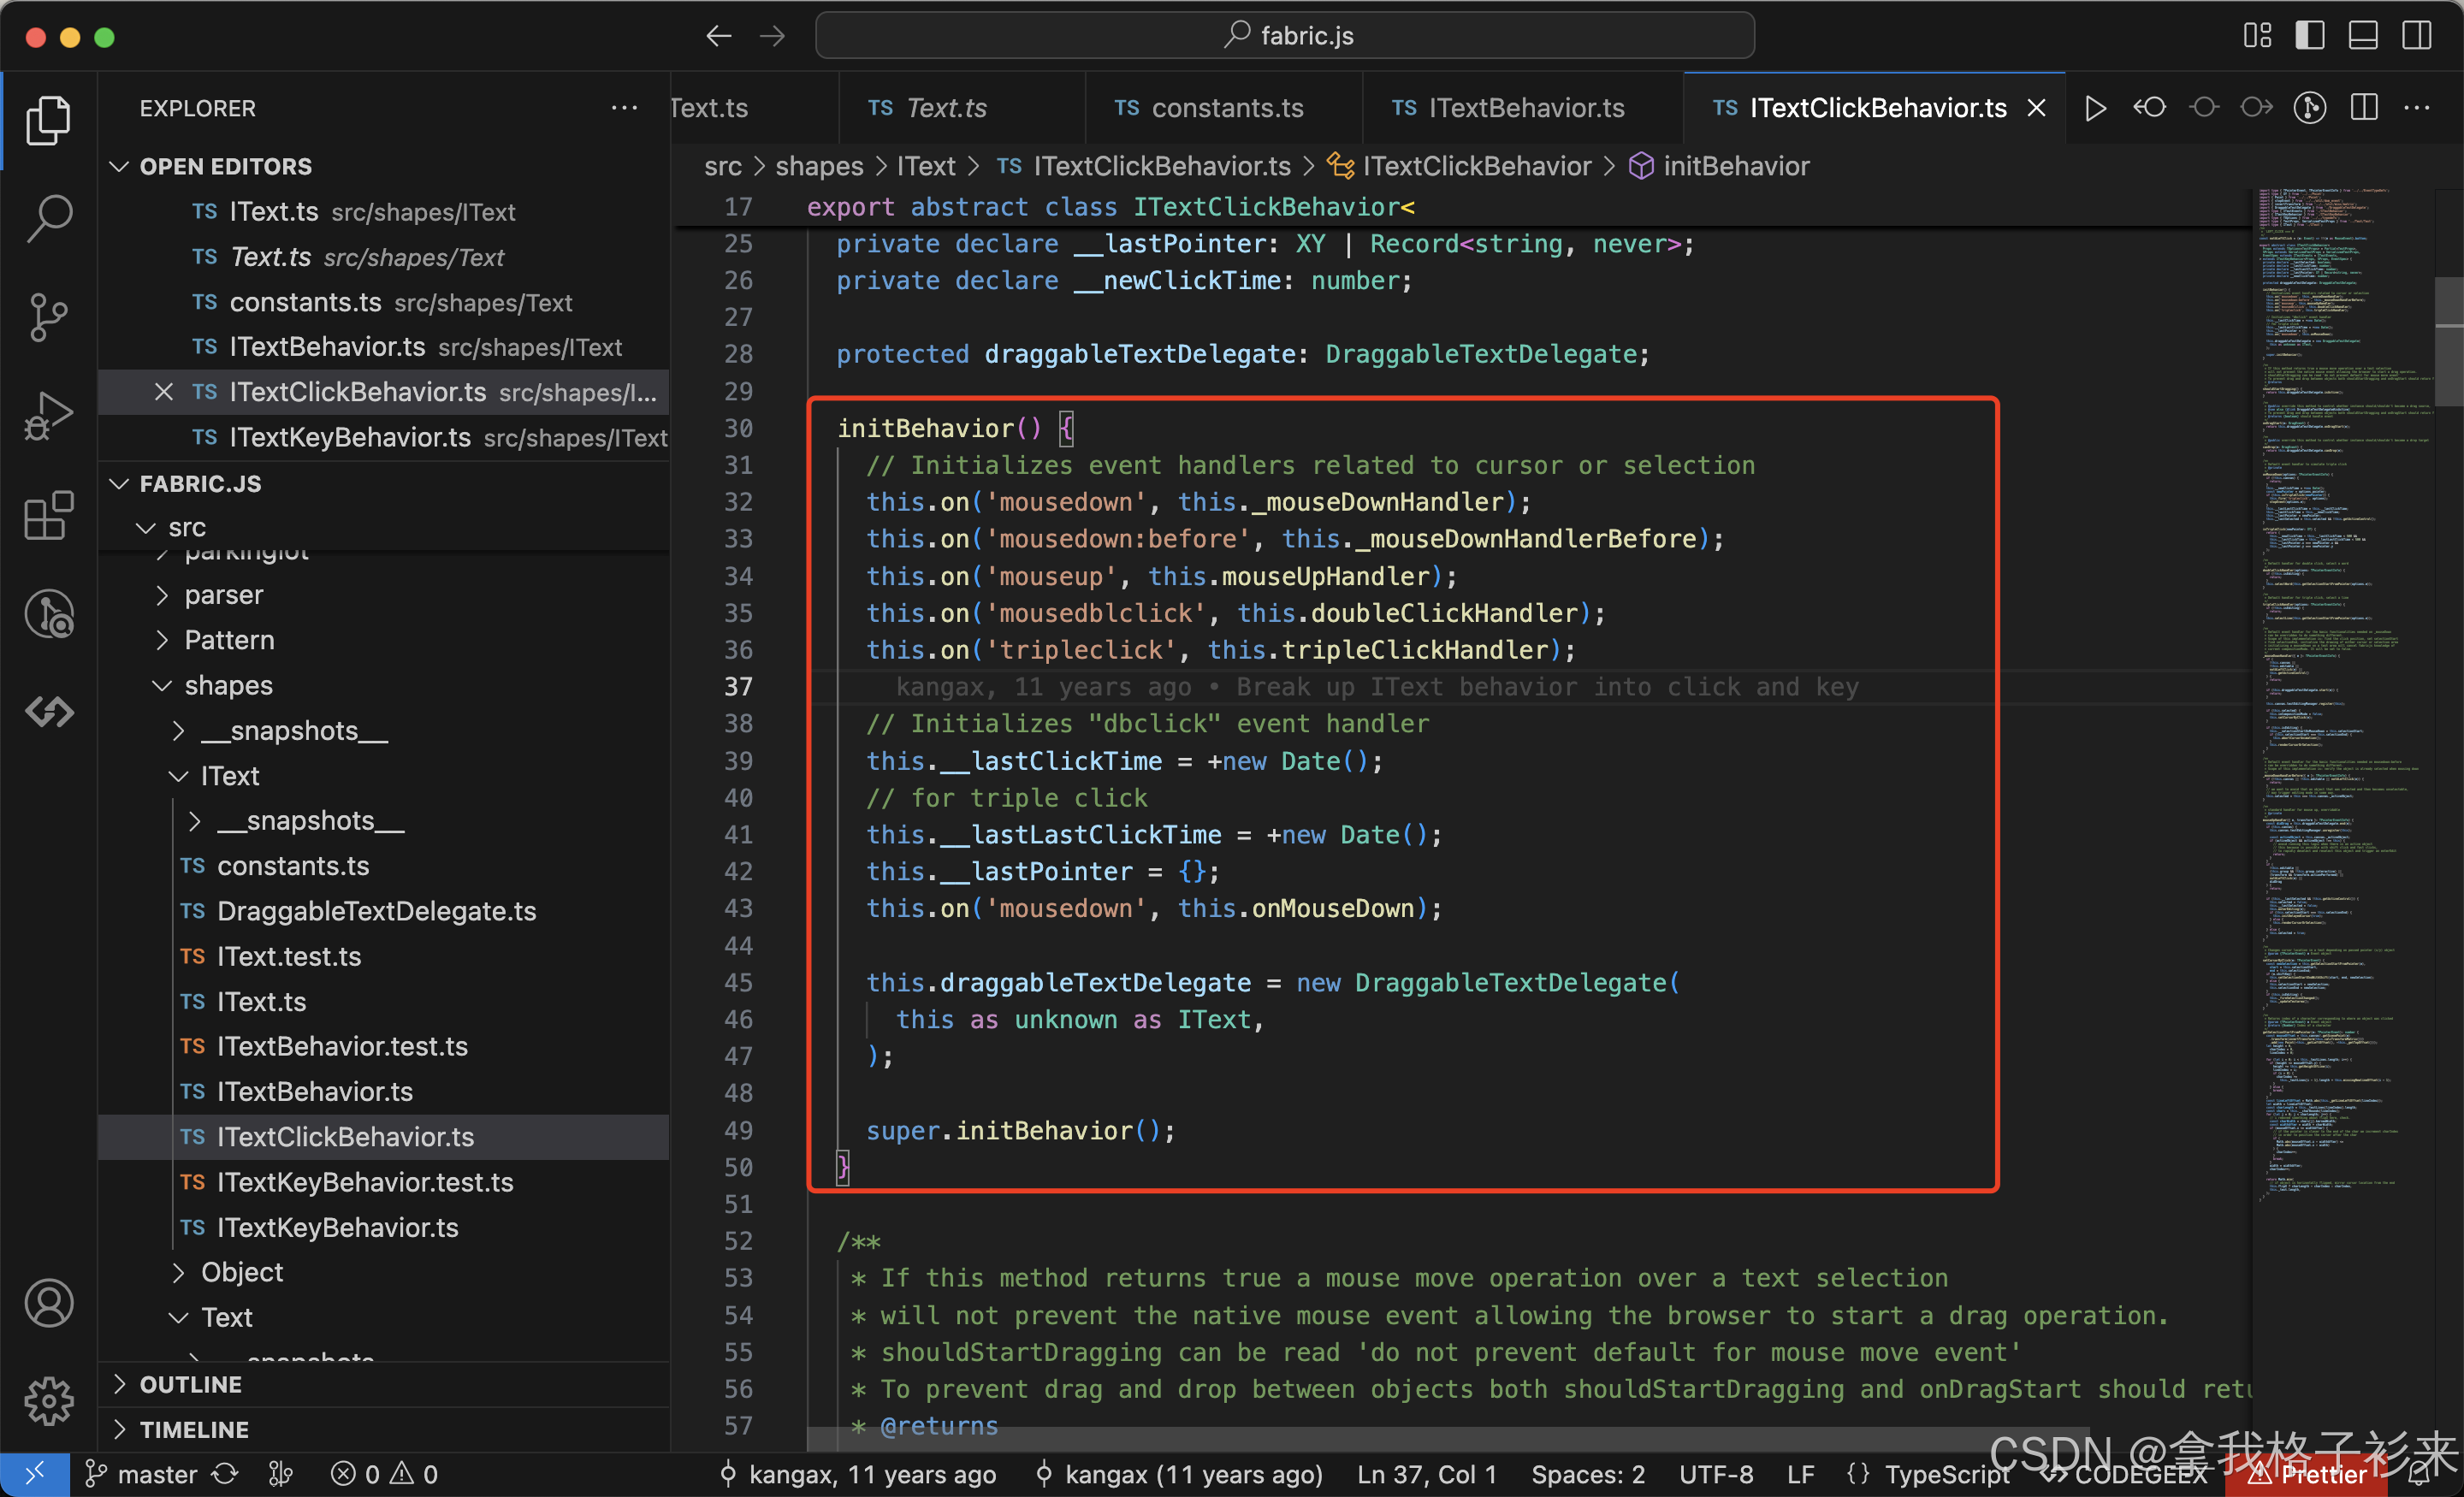Viewport: 2464px width, 1497px height.
Task: Click the Split Editor Right icon
Action: 2364,108
